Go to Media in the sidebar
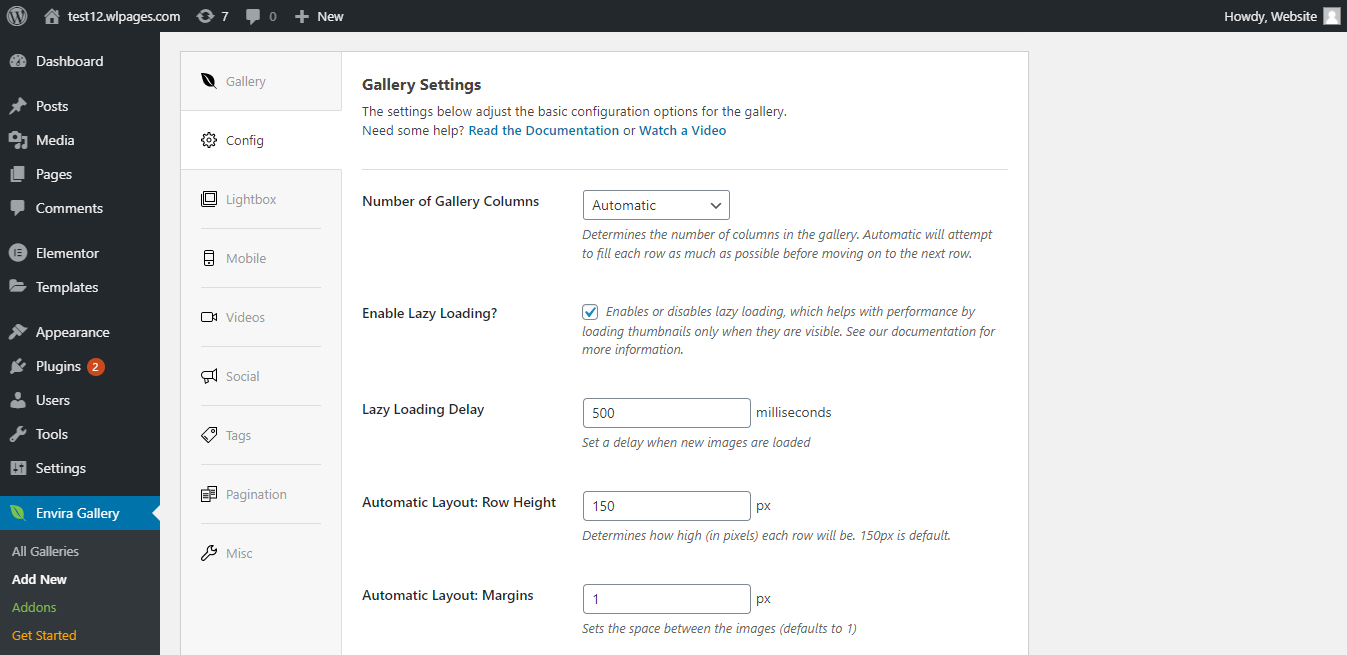The image size is (1347, 655). tap(80, 140)
